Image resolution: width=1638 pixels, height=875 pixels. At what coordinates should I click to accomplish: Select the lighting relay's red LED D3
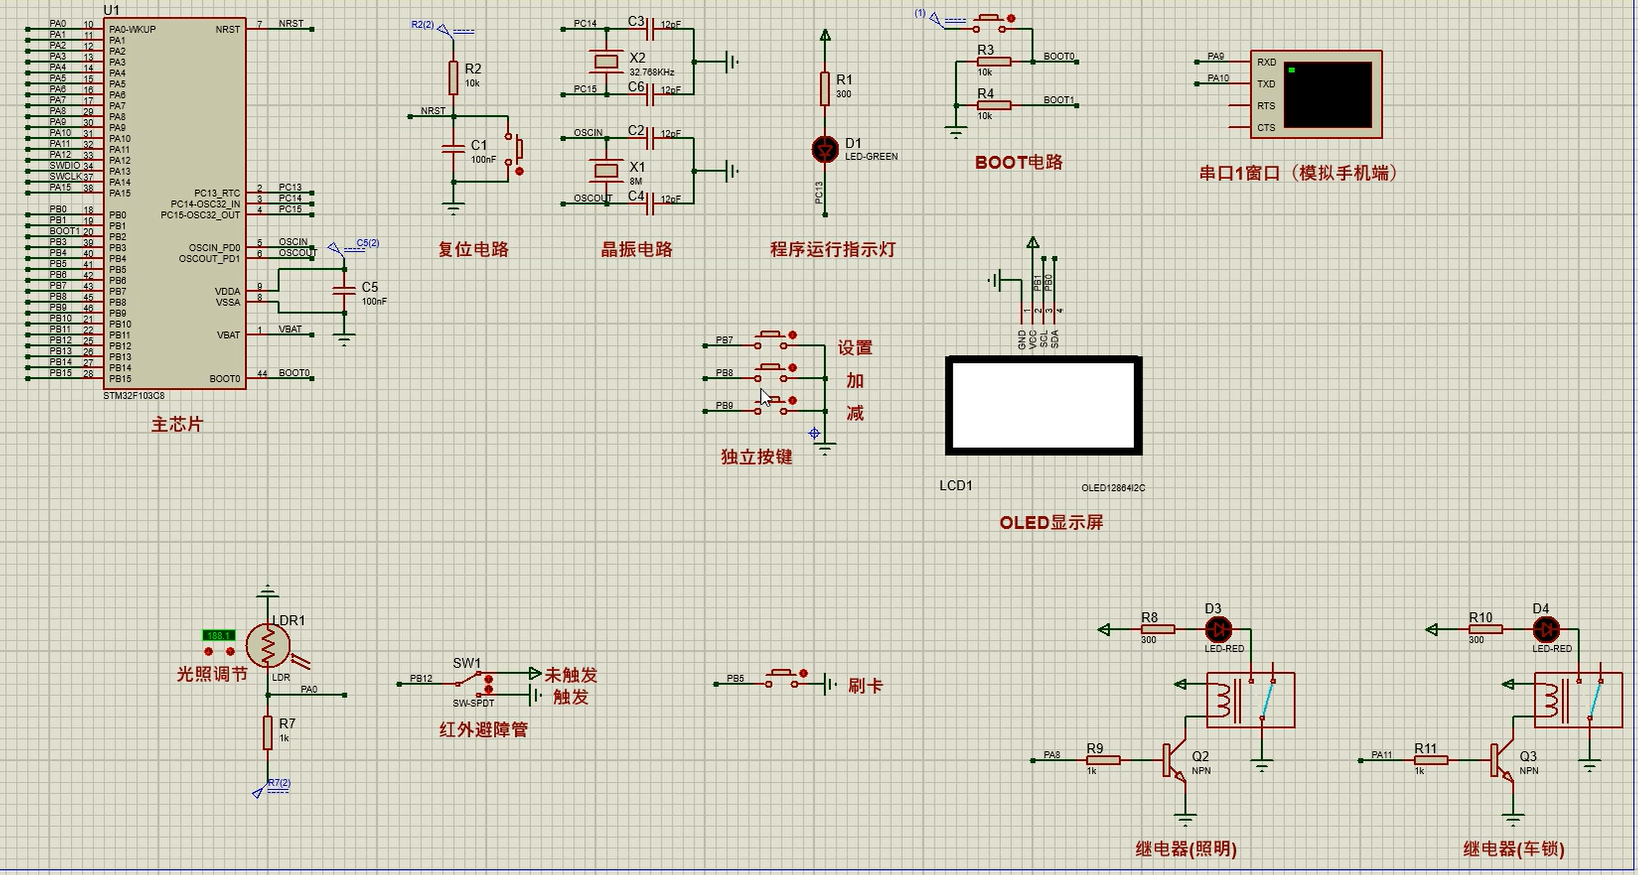[1218, 630]
